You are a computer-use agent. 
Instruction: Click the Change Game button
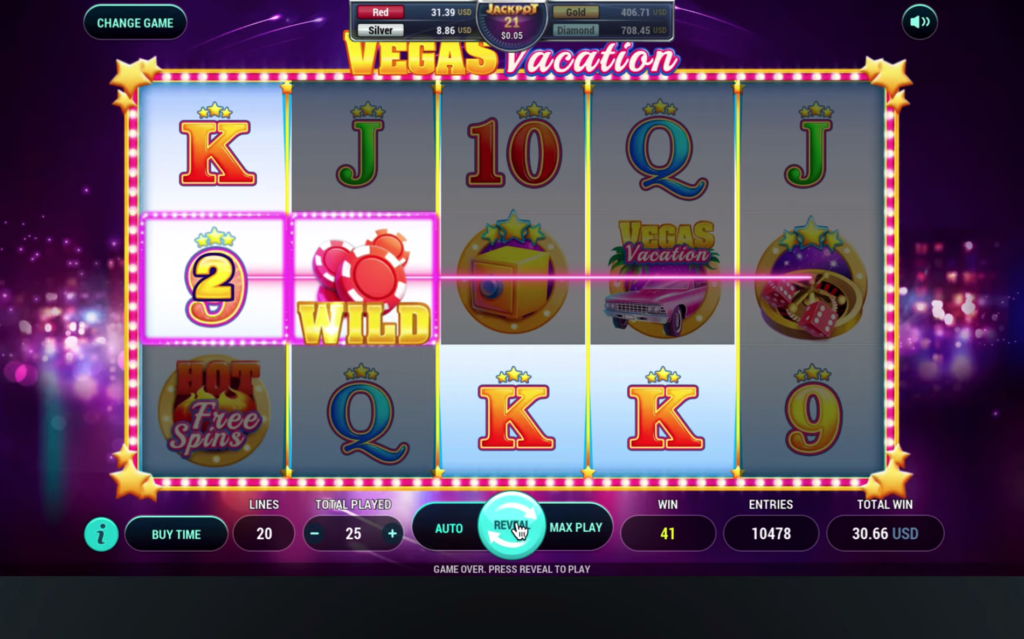coord(135,23)
